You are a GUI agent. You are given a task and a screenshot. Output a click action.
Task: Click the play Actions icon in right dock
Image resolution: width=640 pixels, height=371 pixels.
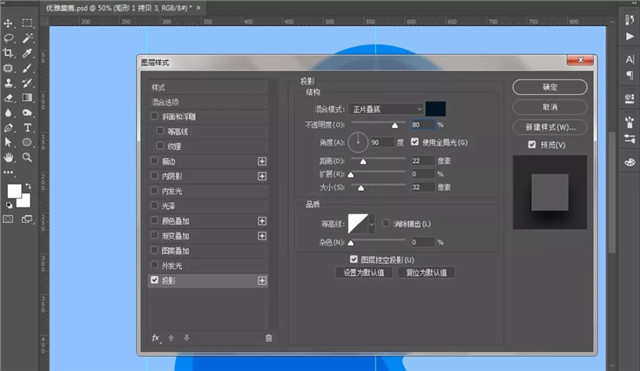pos(630,37)
